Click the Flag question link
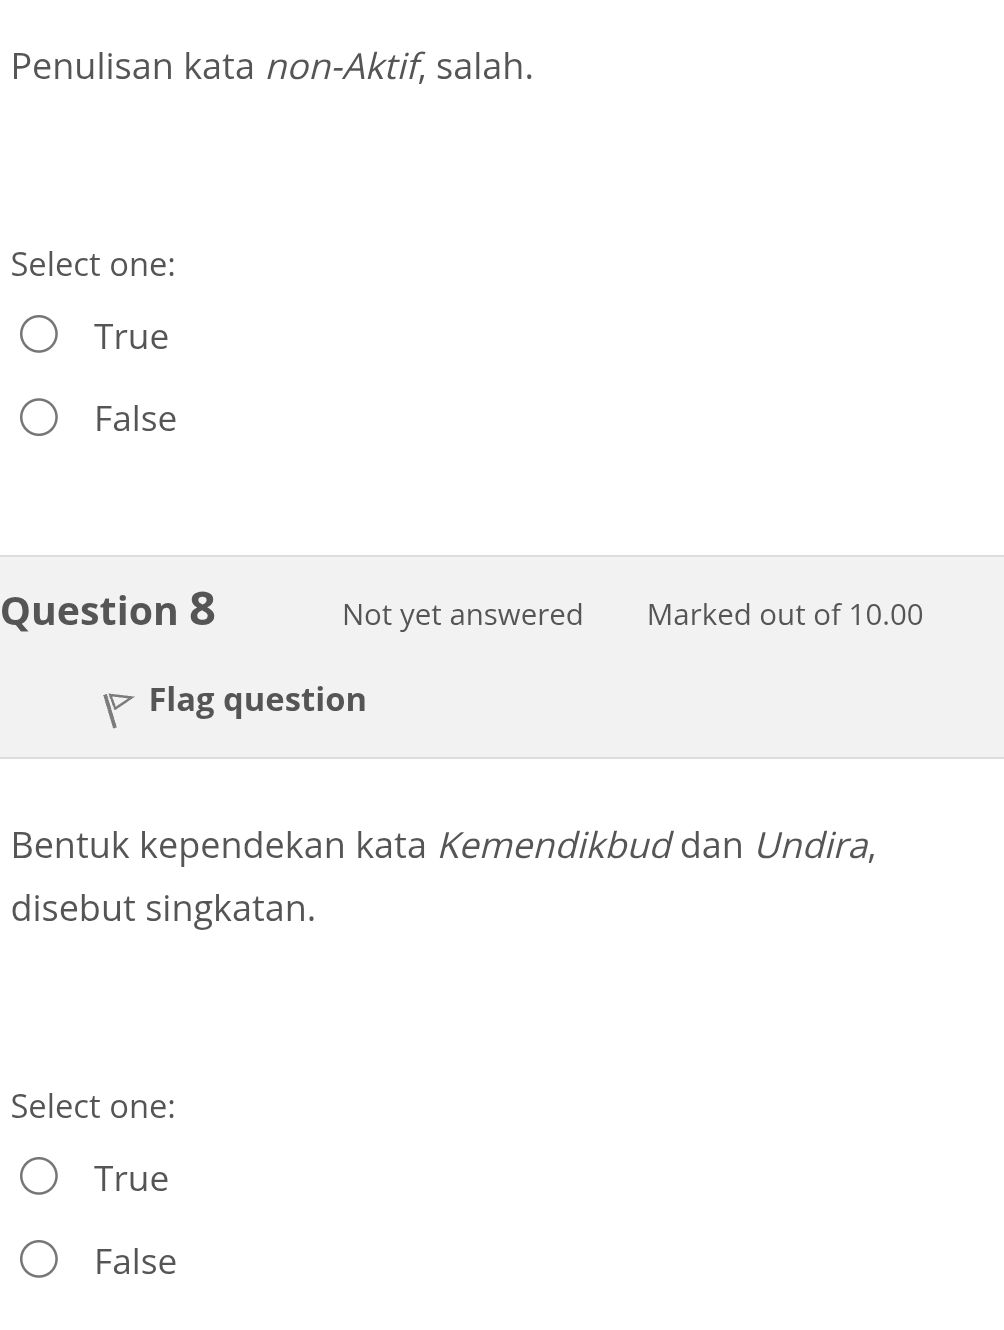 click(x=257, y=699)
